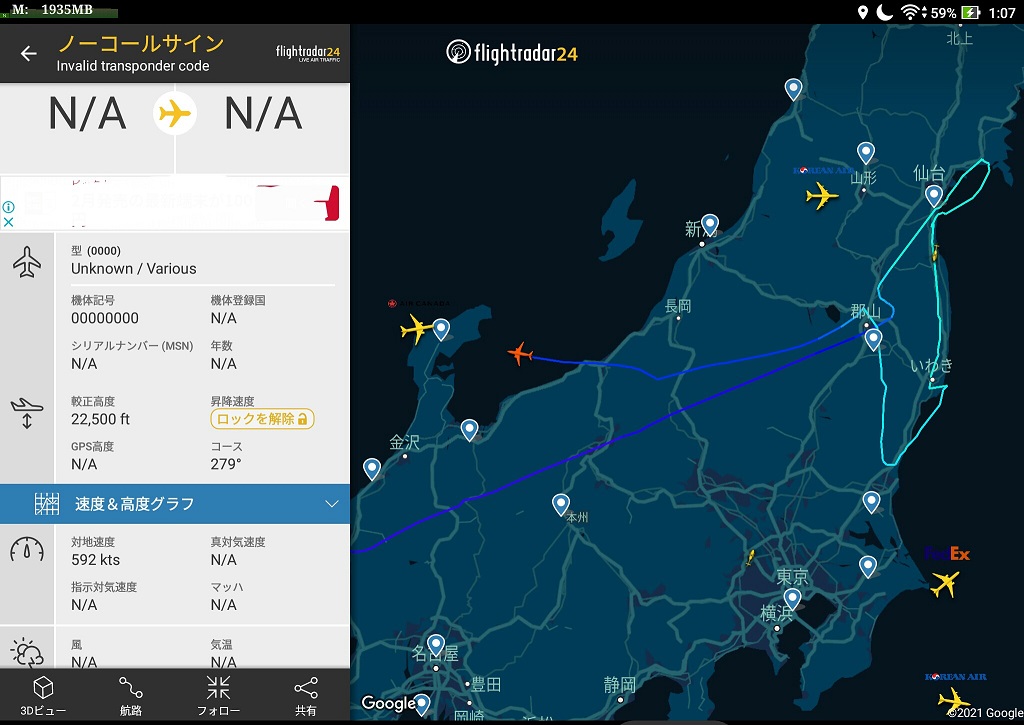Click the advertisement banner
Screen dimensions: 1024x725
(x=175, y=203)
